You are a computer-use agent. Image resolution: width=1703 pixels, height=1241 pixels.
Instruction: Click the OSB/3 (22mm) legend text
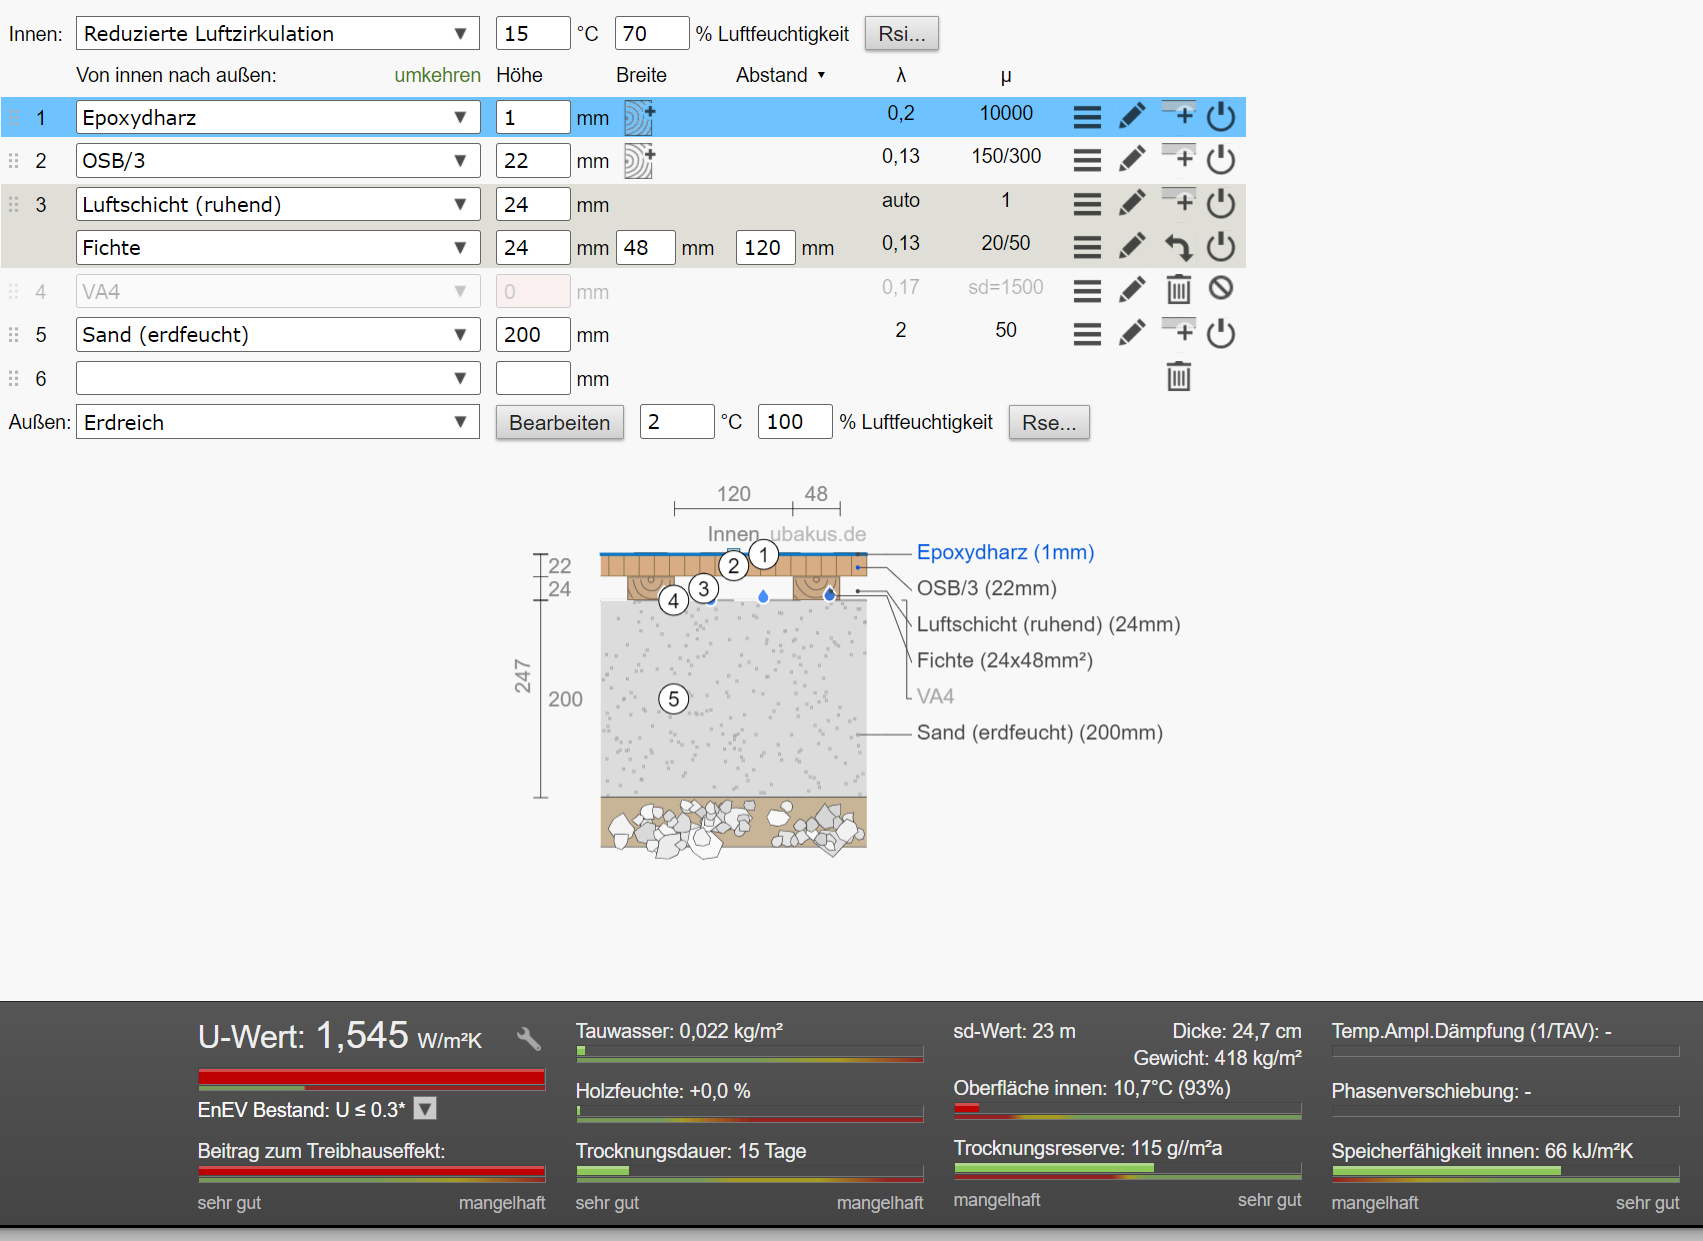point(987,588)
